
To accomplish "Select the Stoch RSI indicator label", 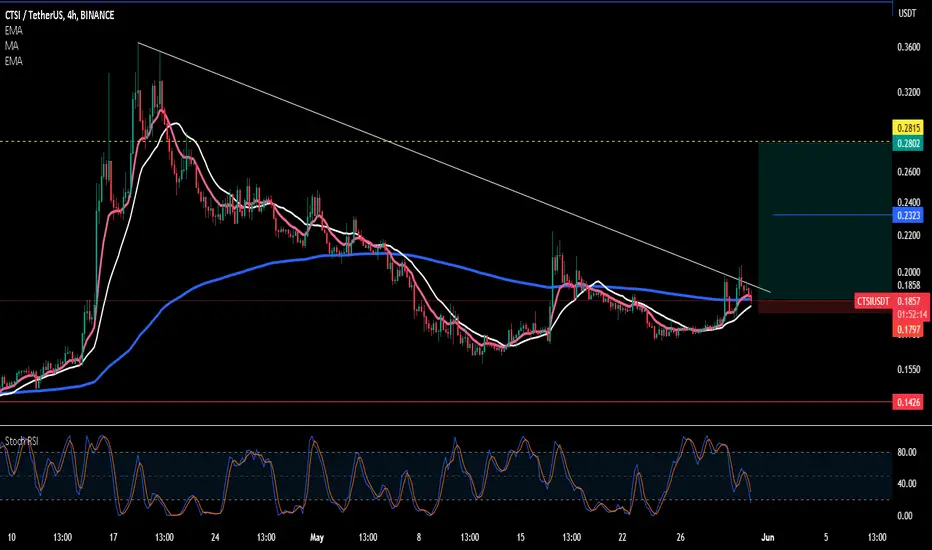I will [22, 441].
